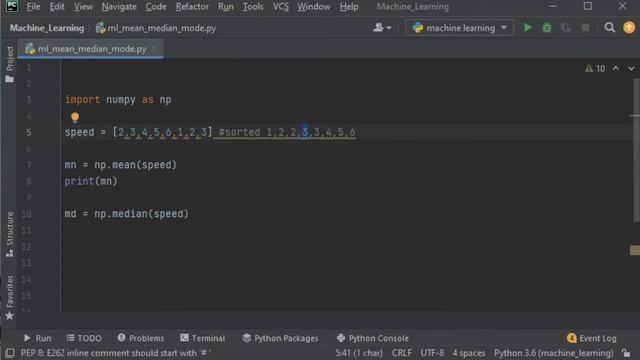The image size is (640, 360).
Task: Click the orange IDE update icon
Action: click(x=629, y=28)
